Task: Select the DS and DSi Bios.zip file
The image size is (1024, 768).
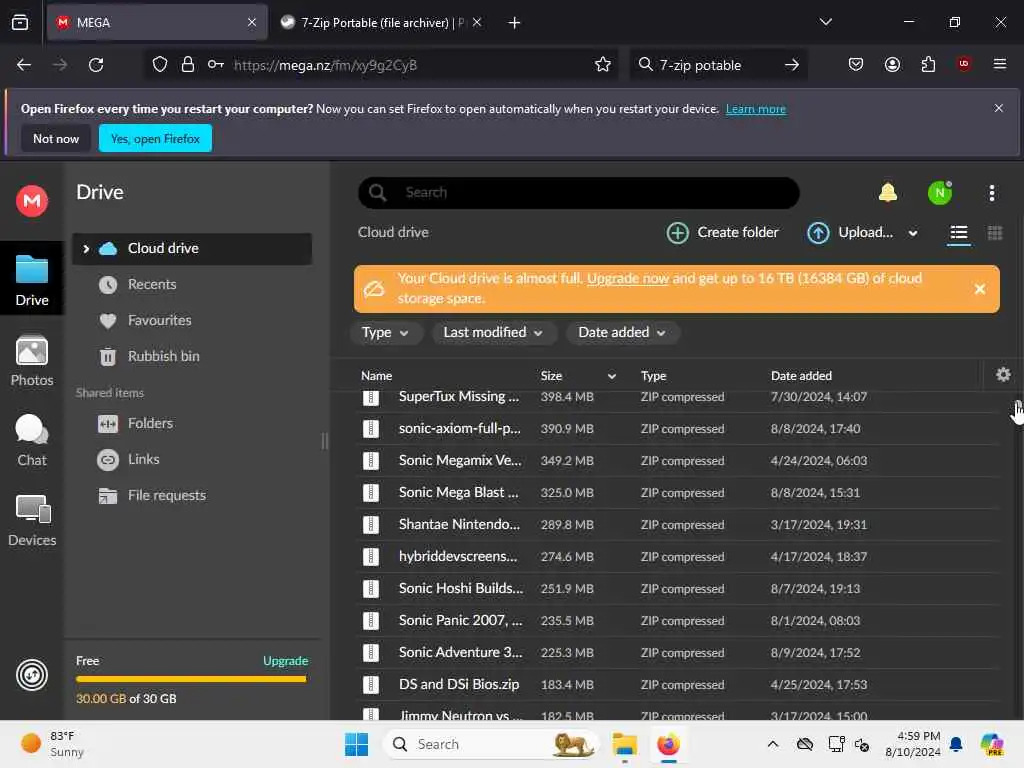Action: [677, 684]
